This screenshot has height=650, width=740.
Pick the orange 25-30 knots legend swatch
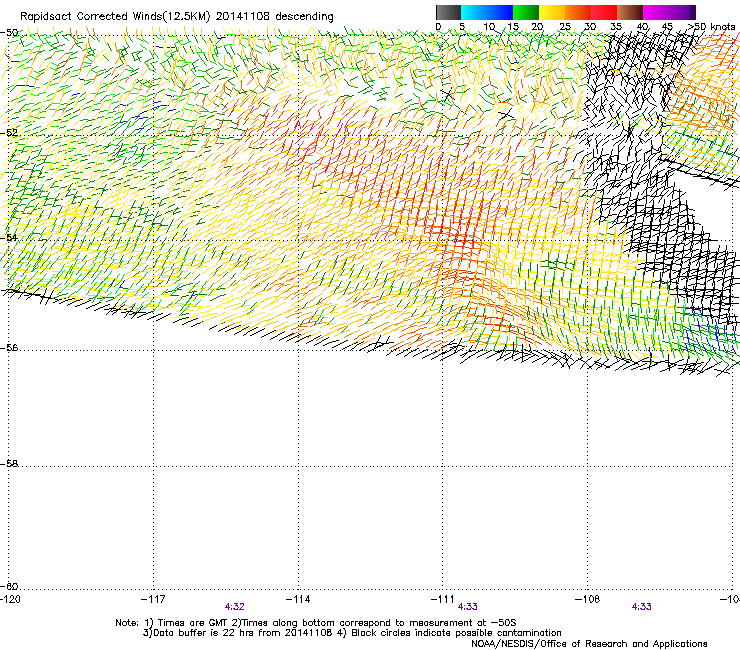[578, 12]
